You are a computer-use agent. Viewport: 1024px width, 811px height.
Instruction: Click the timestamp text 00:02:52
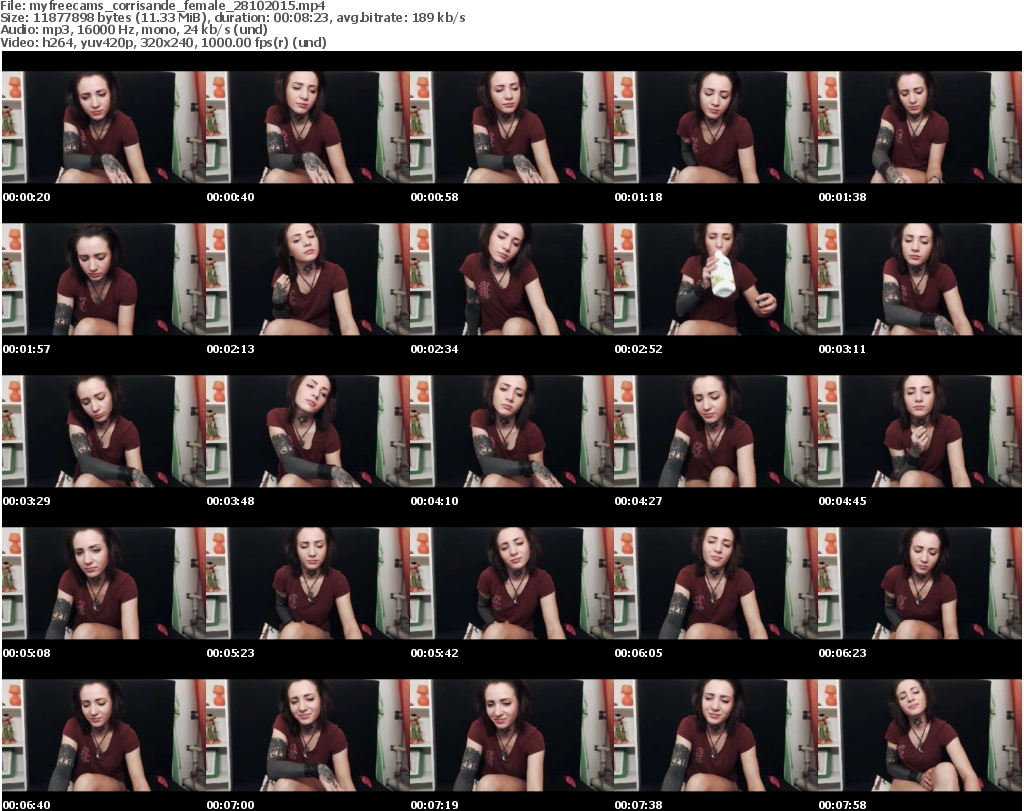[639, 349]
